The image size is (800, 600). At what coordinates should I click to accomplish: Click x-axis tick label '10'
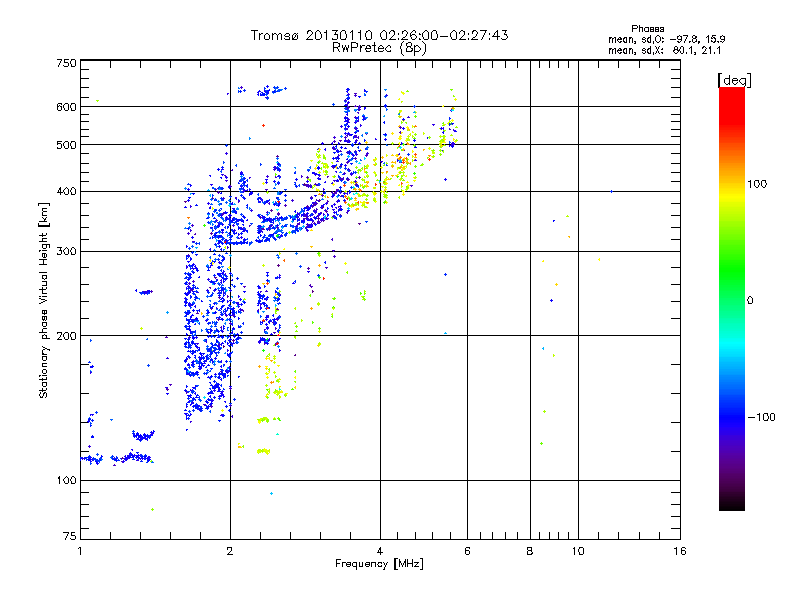pyautogui.click(x=578, y=551)
